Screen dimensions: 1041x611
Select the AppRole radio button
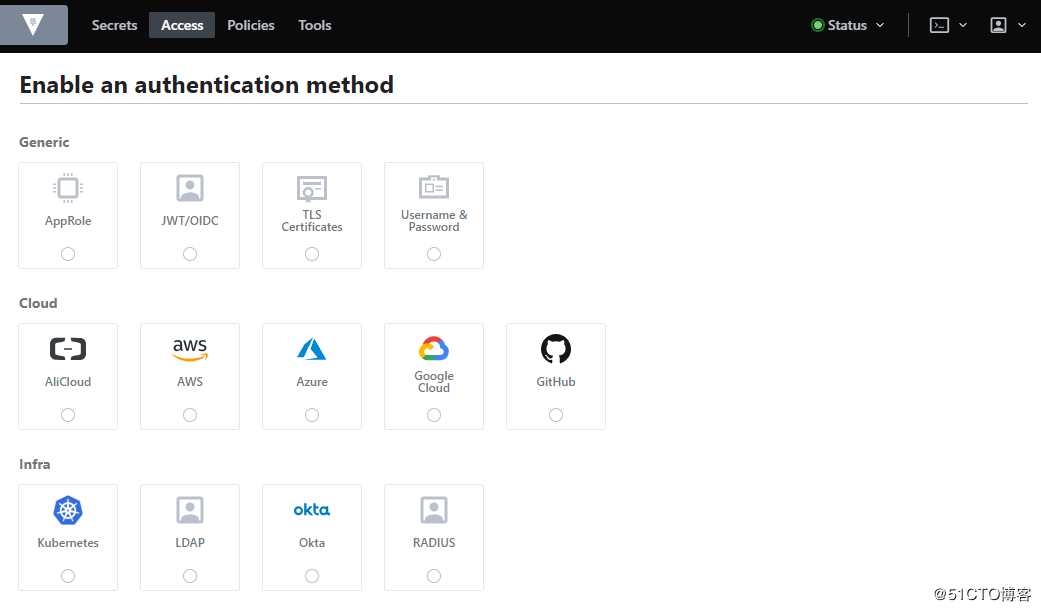click(x=68, y=254)
